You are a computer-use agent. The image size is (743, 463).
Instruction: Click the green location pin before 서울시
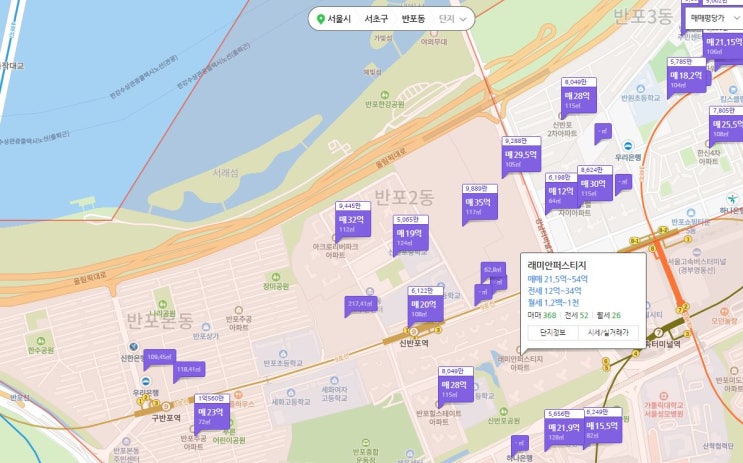pyautogui.click(x=321, y=19)
